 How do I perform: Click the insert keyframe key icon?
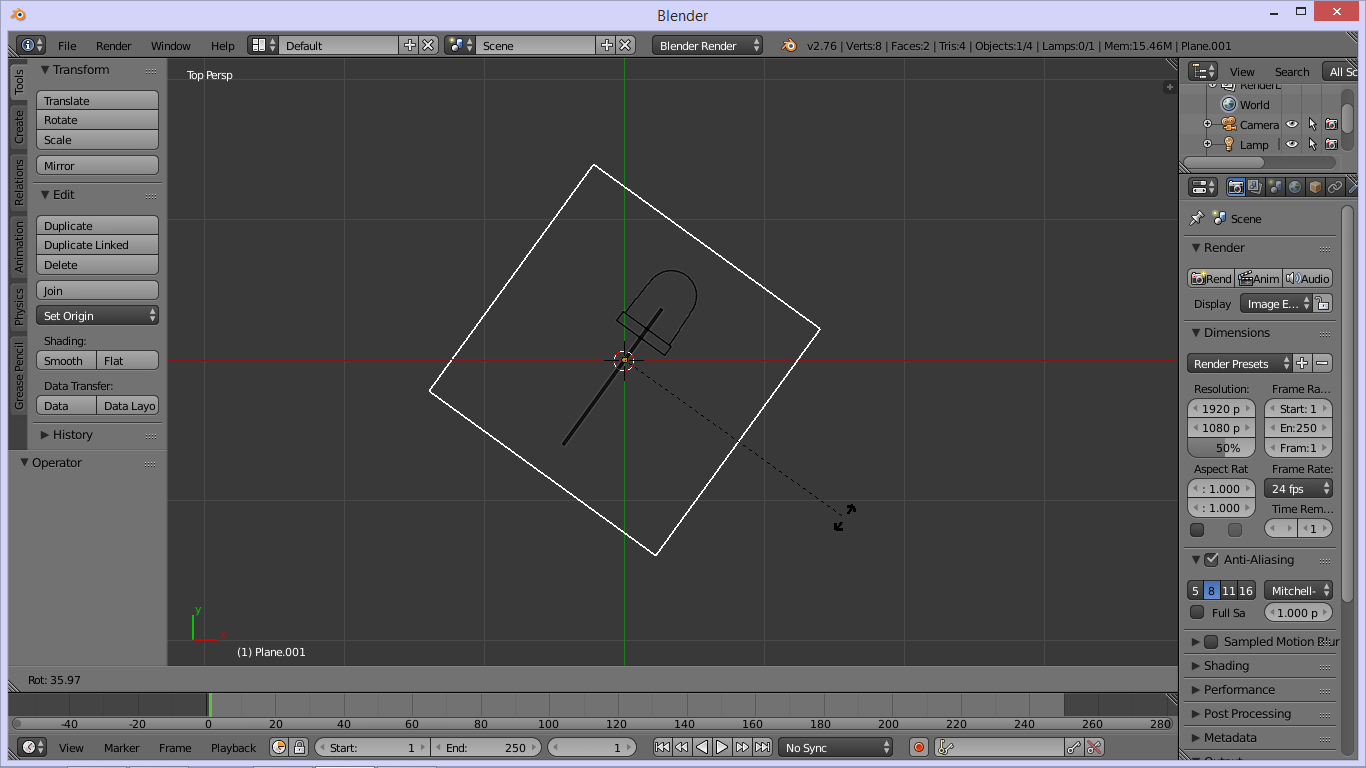tap(1074, 747)
